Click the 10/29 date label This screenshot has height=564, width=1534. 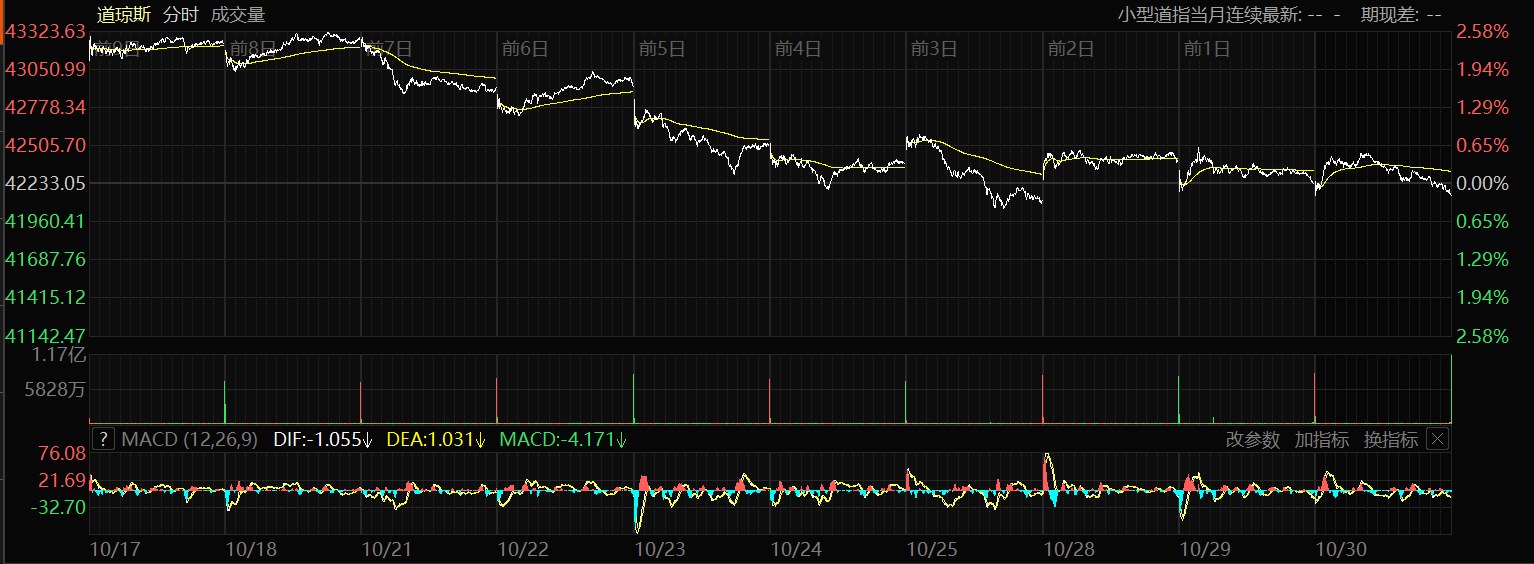(x=1204, y=549)
